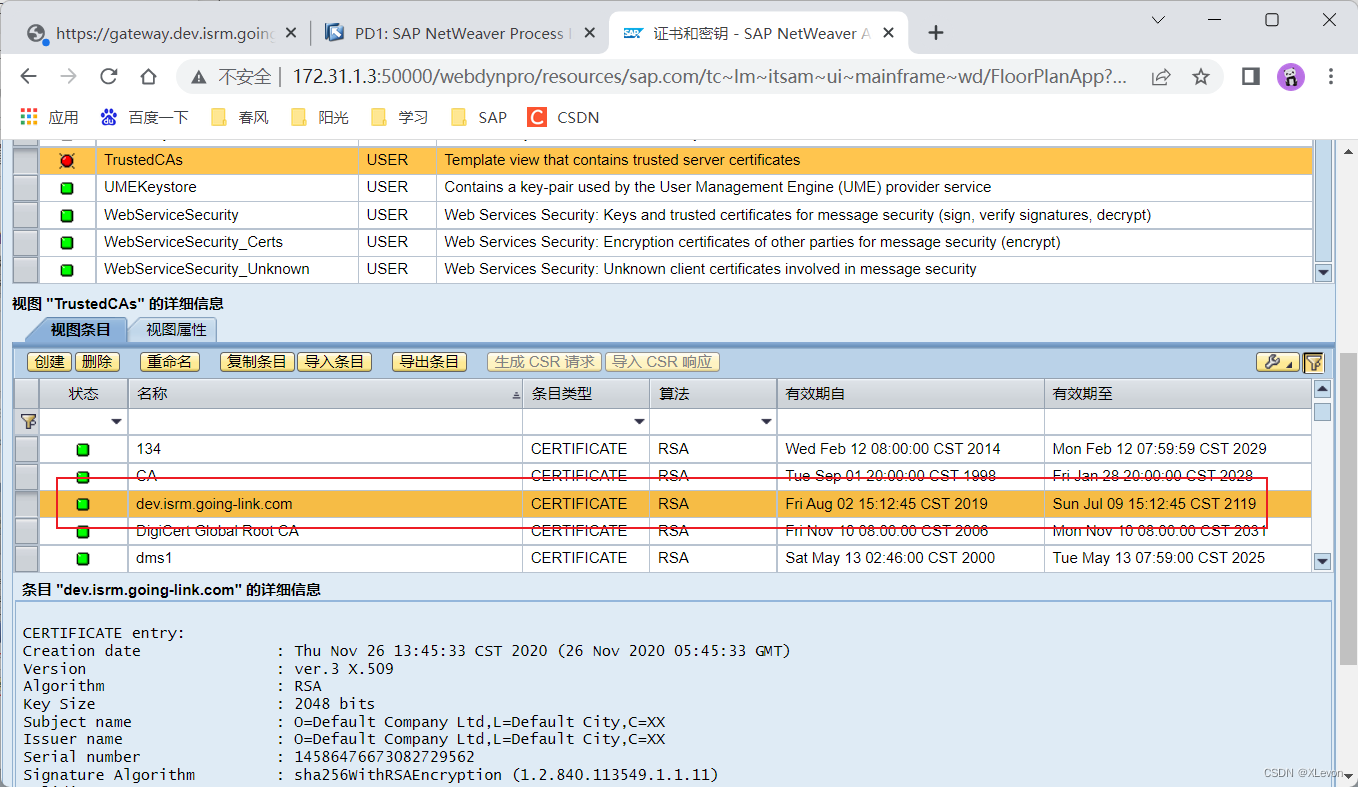Image resolution: width=1358 pixels, height=787 pixels.
Task: Select the row marker of entry 134
Action: 27,450
